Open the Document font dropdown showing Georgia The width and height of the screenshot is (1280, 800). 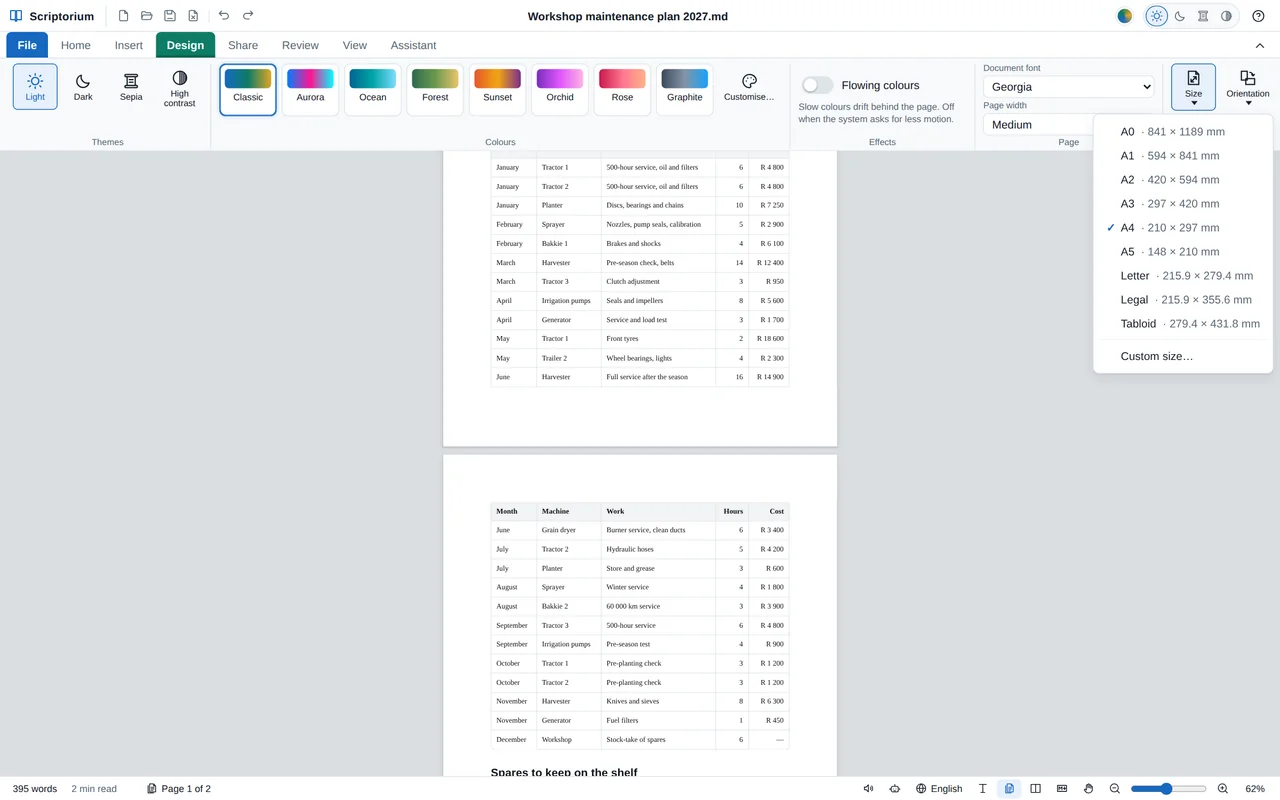point(1068,87)
